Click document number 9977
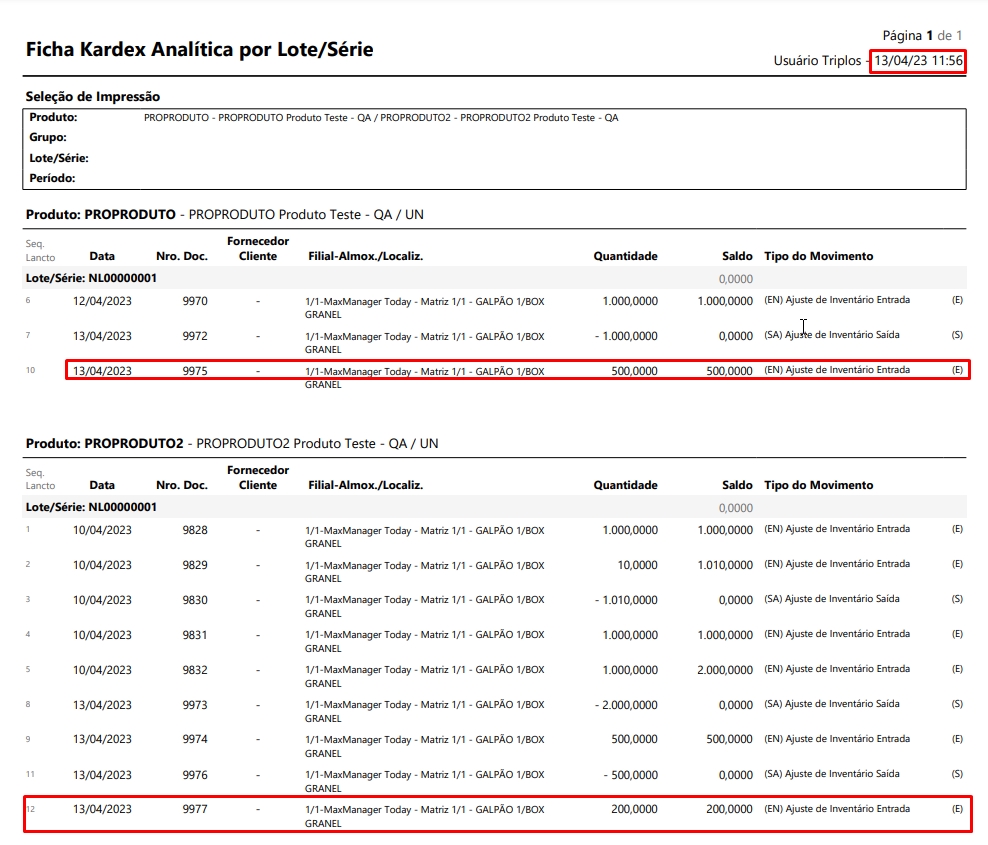988x845 pixels. point(195,809)
